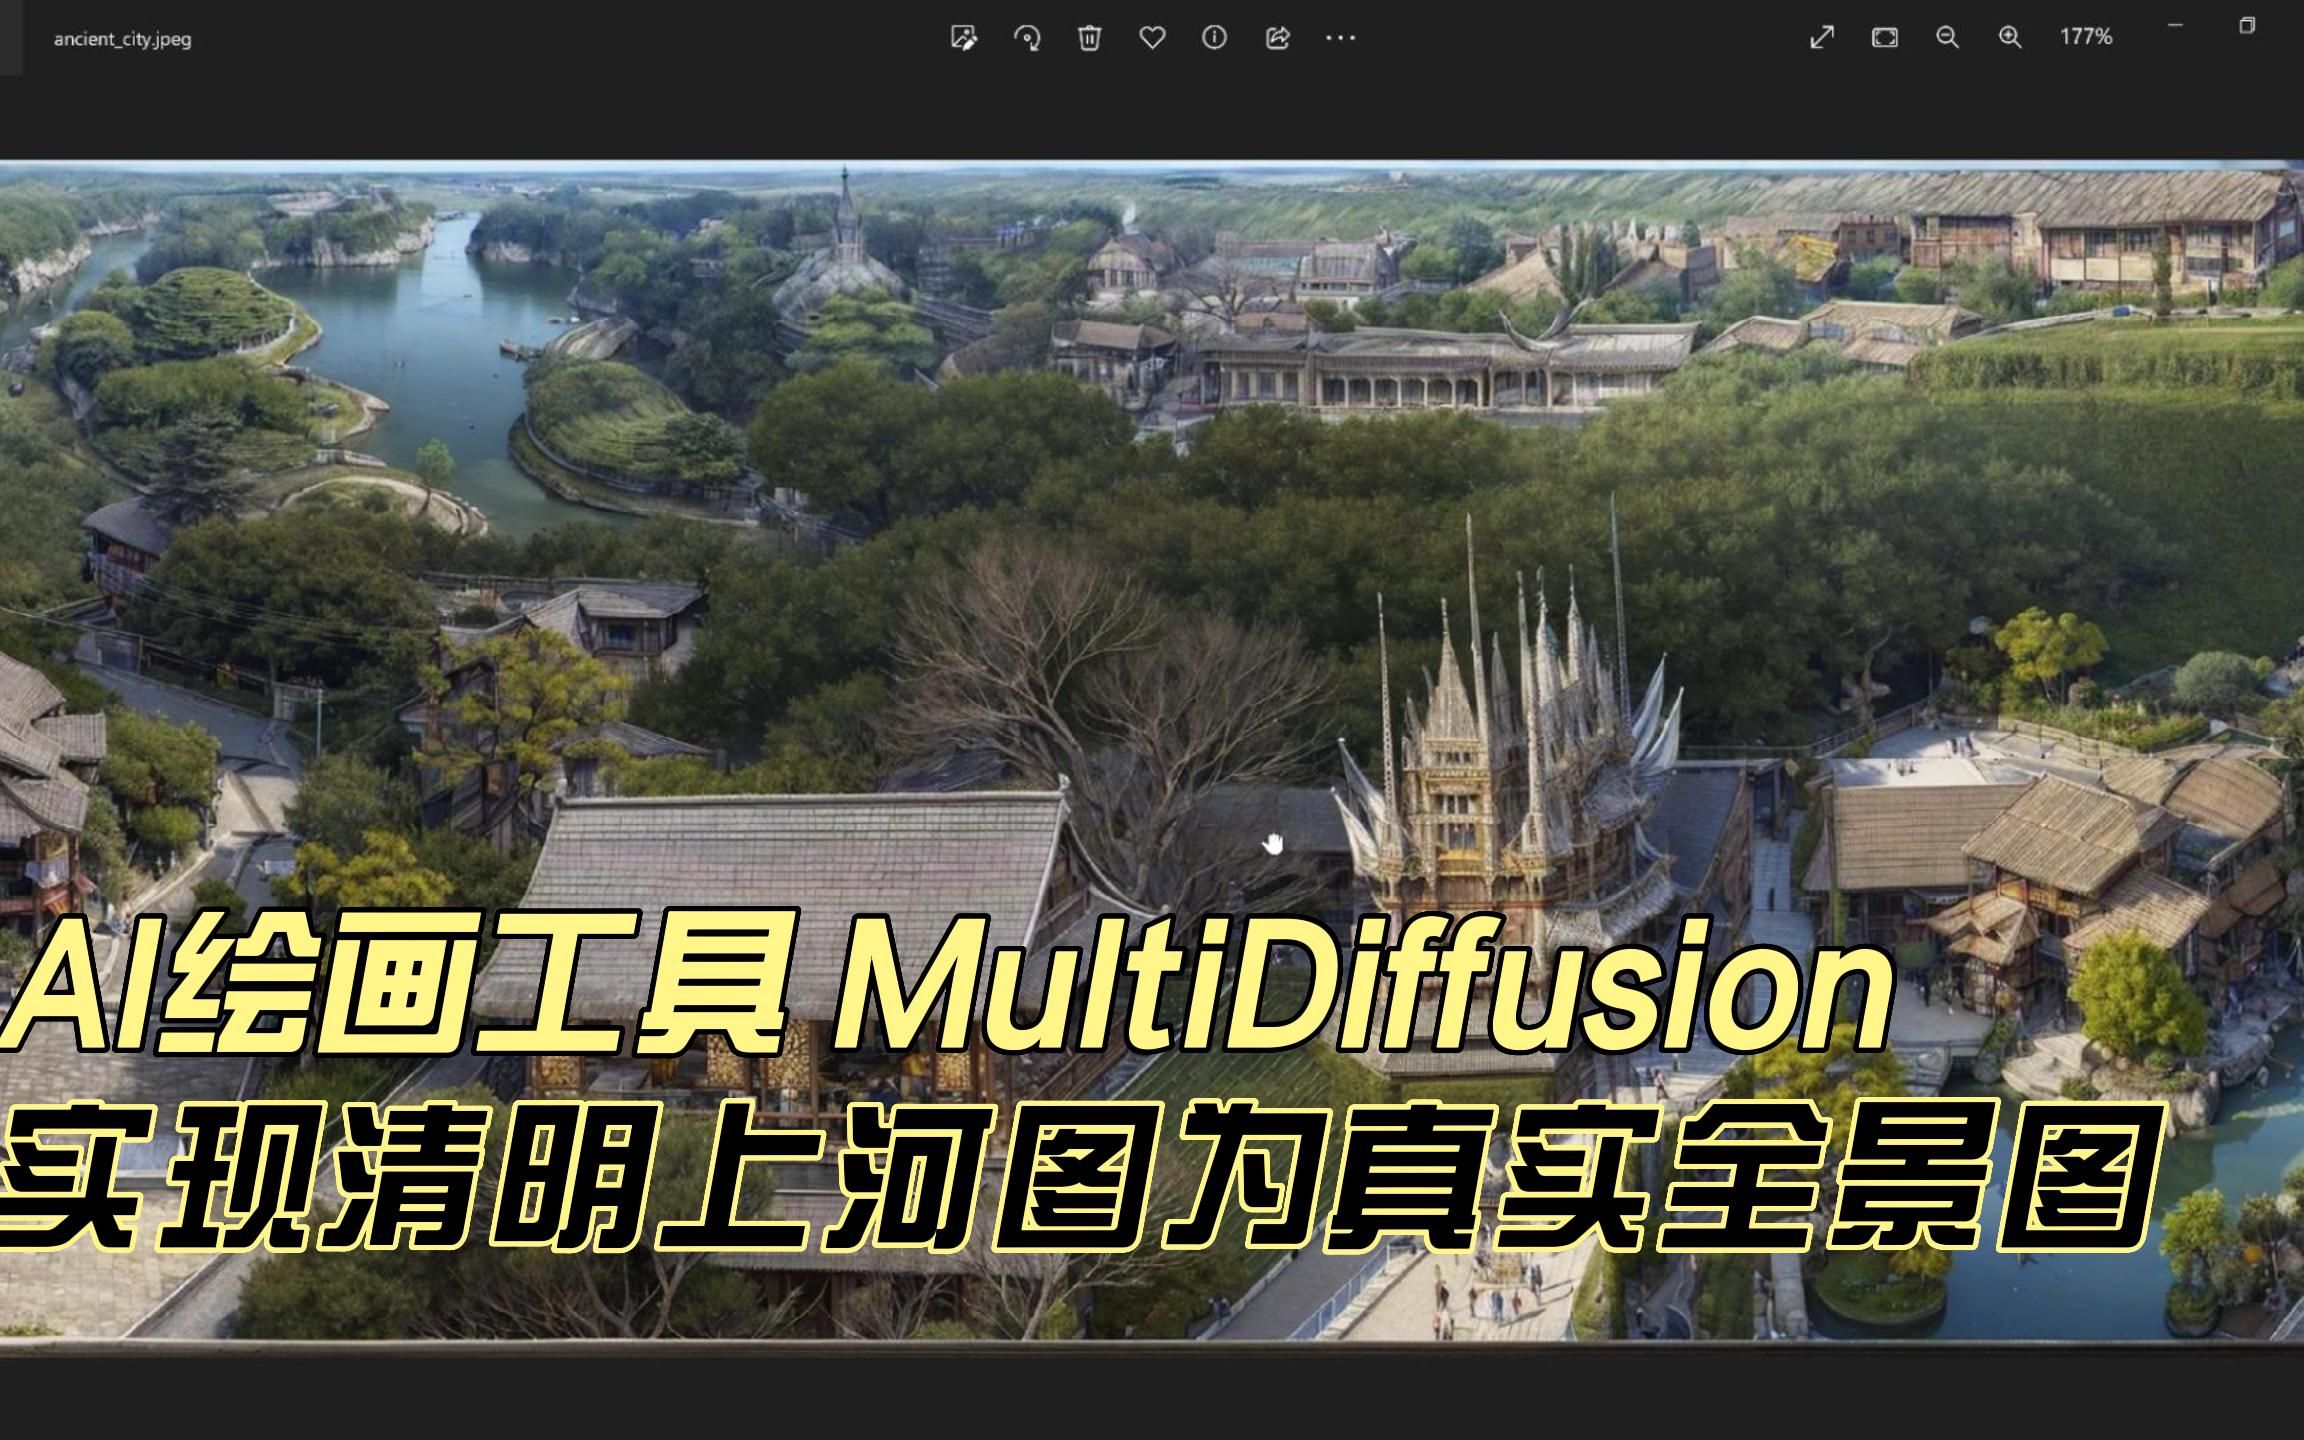Zoom in on the panorama
The image size is (2304, 1440).
2007,37
